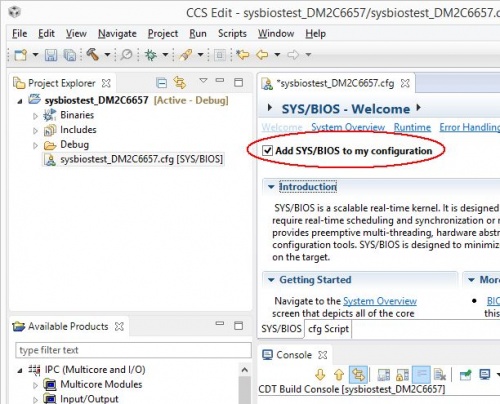
Task: Open the System Overview link at top
Action: tap(348, 127)
